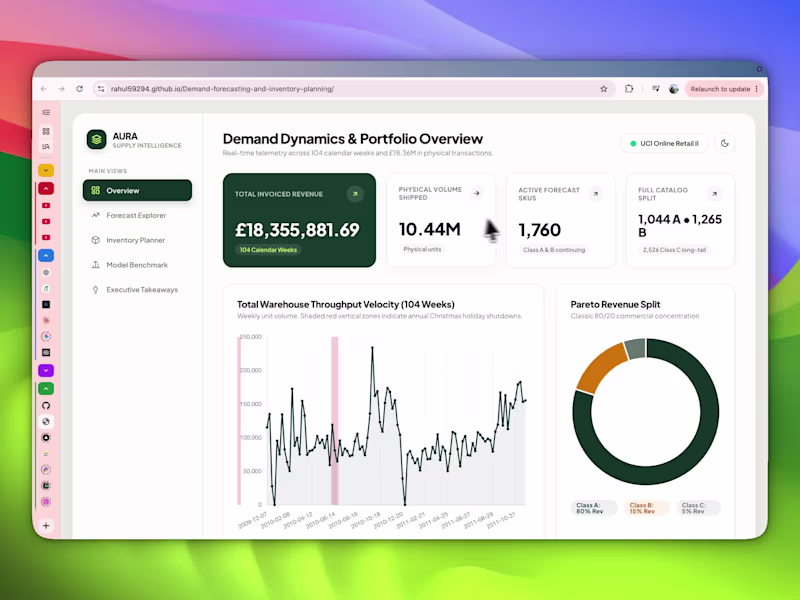Click the browser forward arrow
The image size is (800, 600).
pyautogui.click(x=62, y=89)
